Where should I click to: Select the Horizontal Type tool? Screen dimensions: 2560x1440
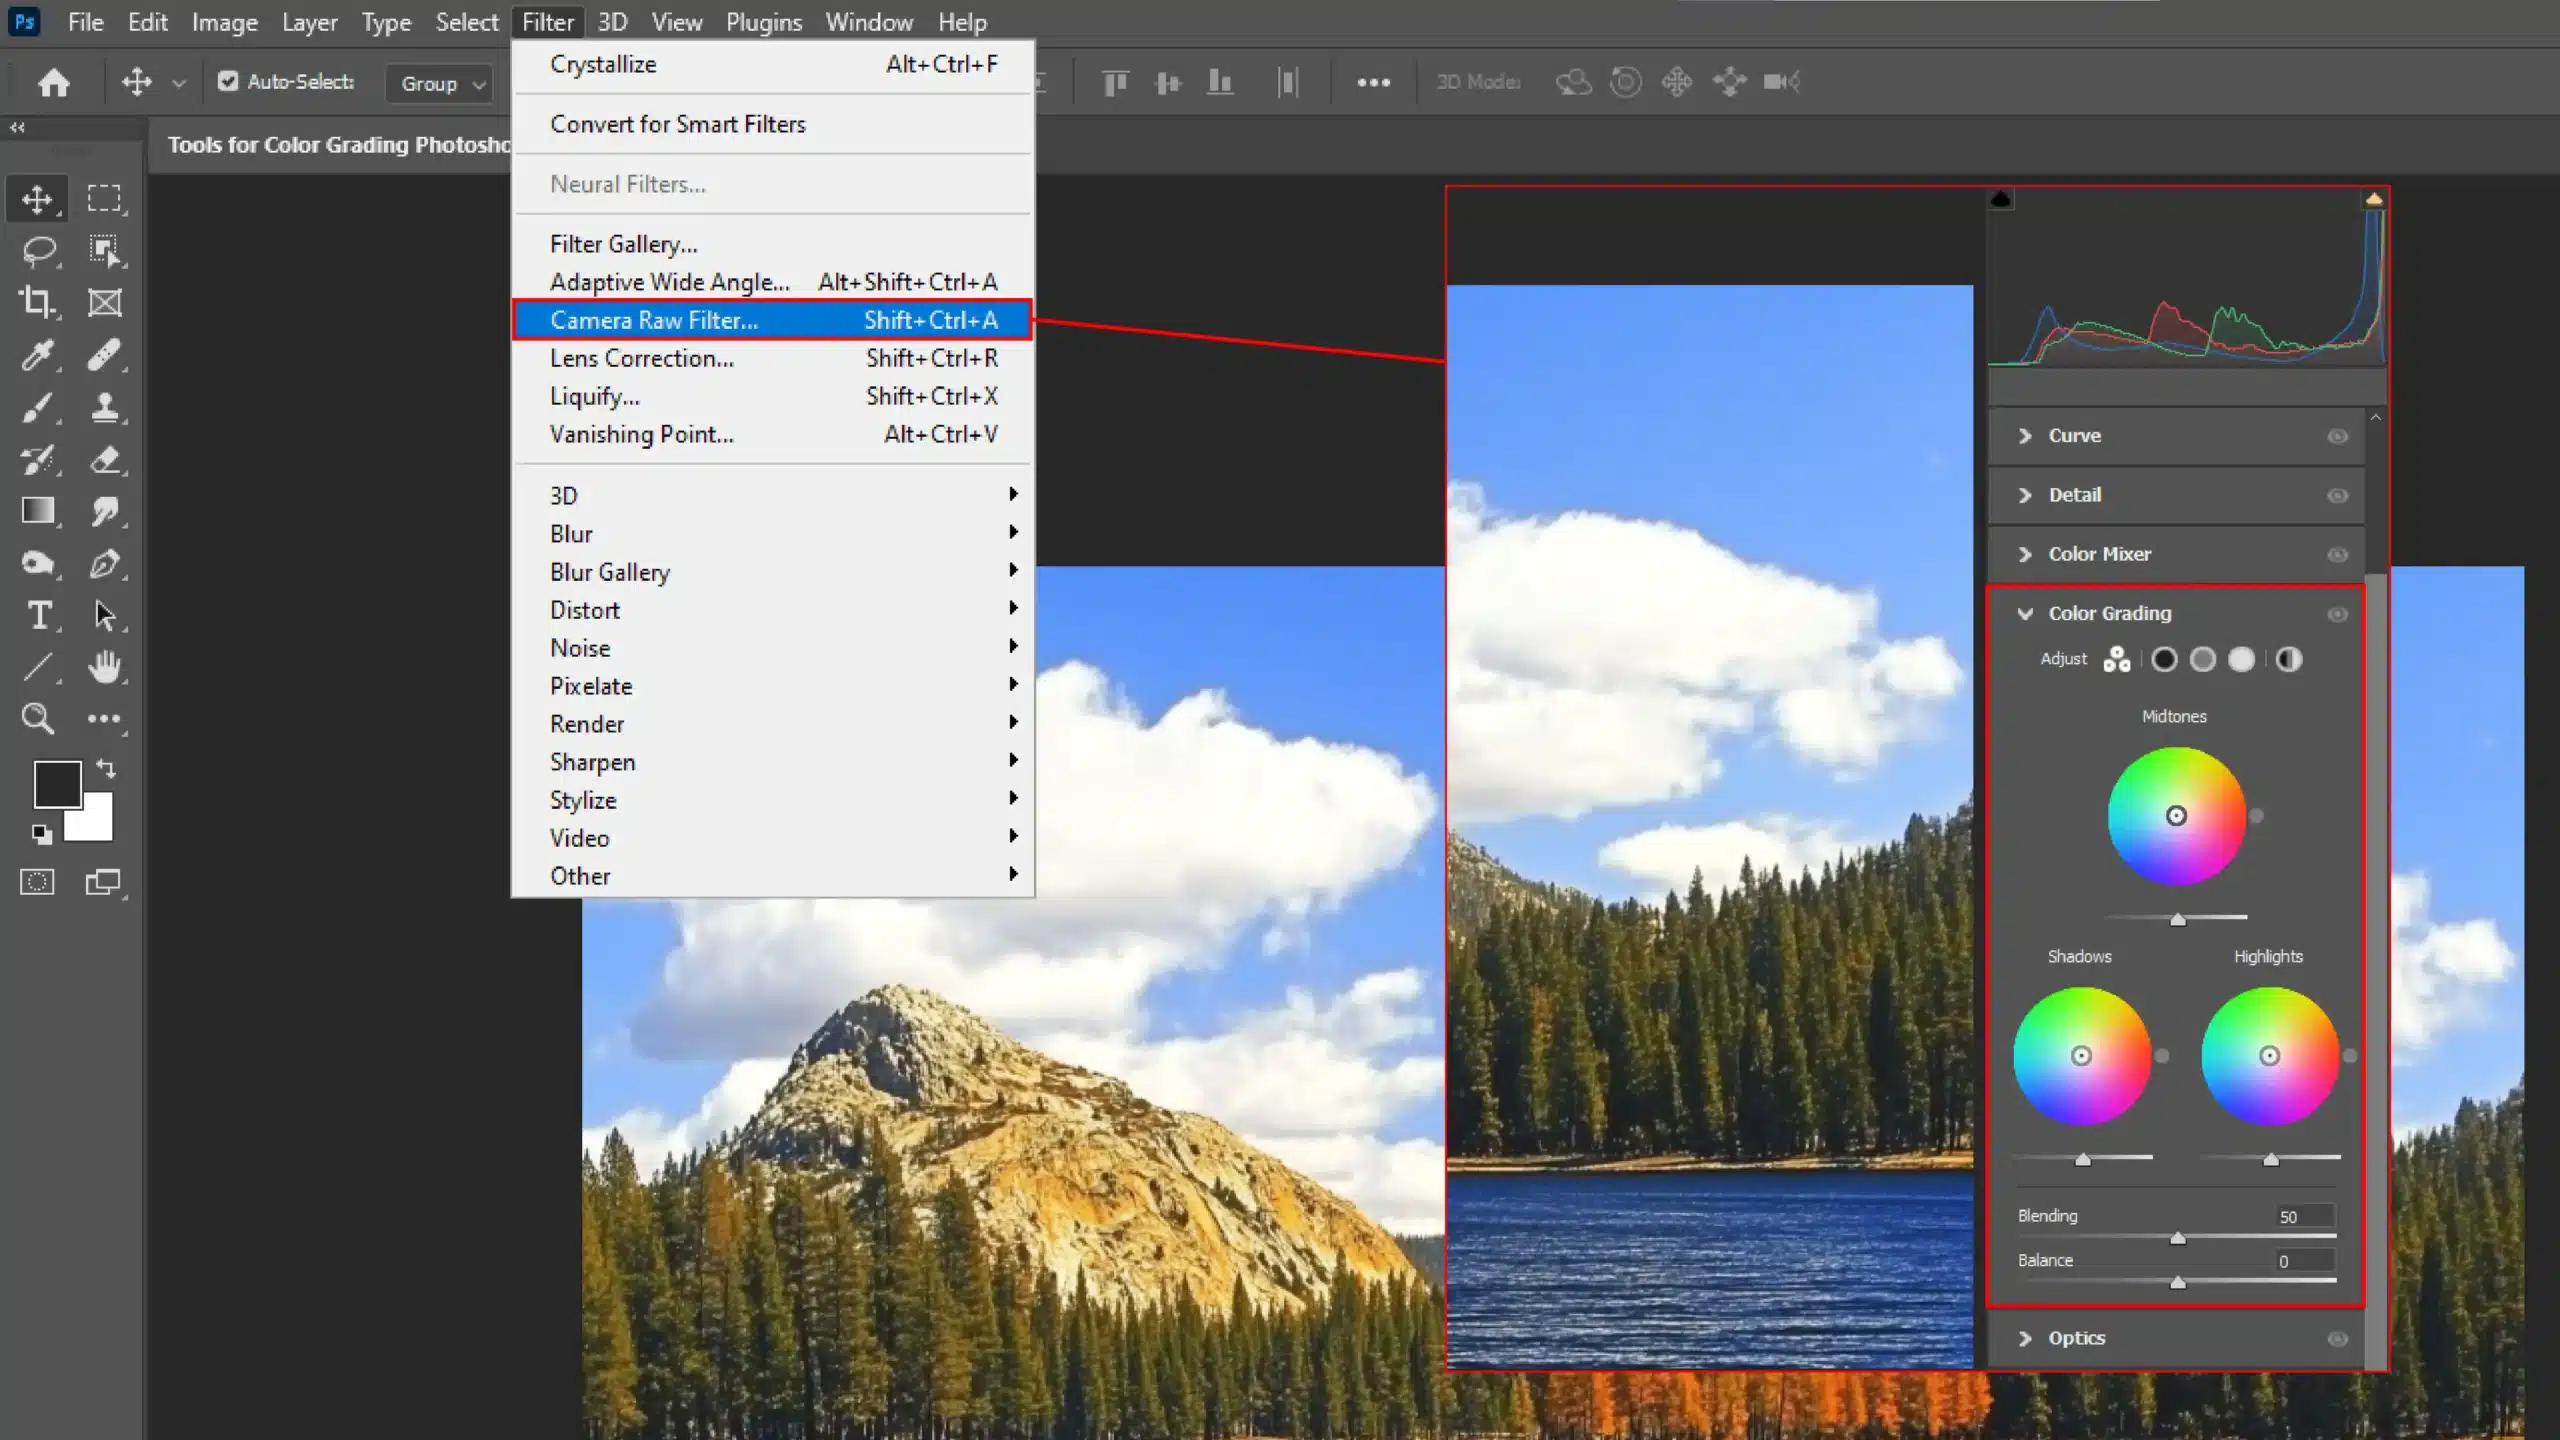(x=38, y=615)
